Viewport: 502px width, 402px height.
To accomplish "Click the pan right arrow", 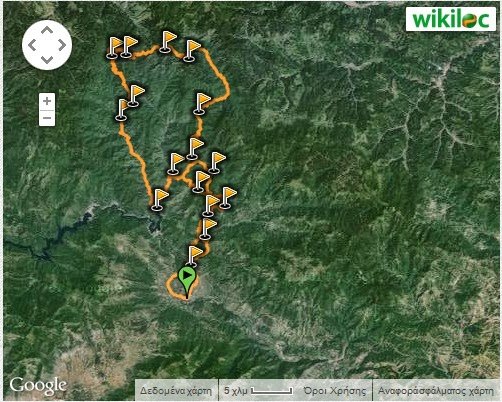I will [x=62, y=45].
